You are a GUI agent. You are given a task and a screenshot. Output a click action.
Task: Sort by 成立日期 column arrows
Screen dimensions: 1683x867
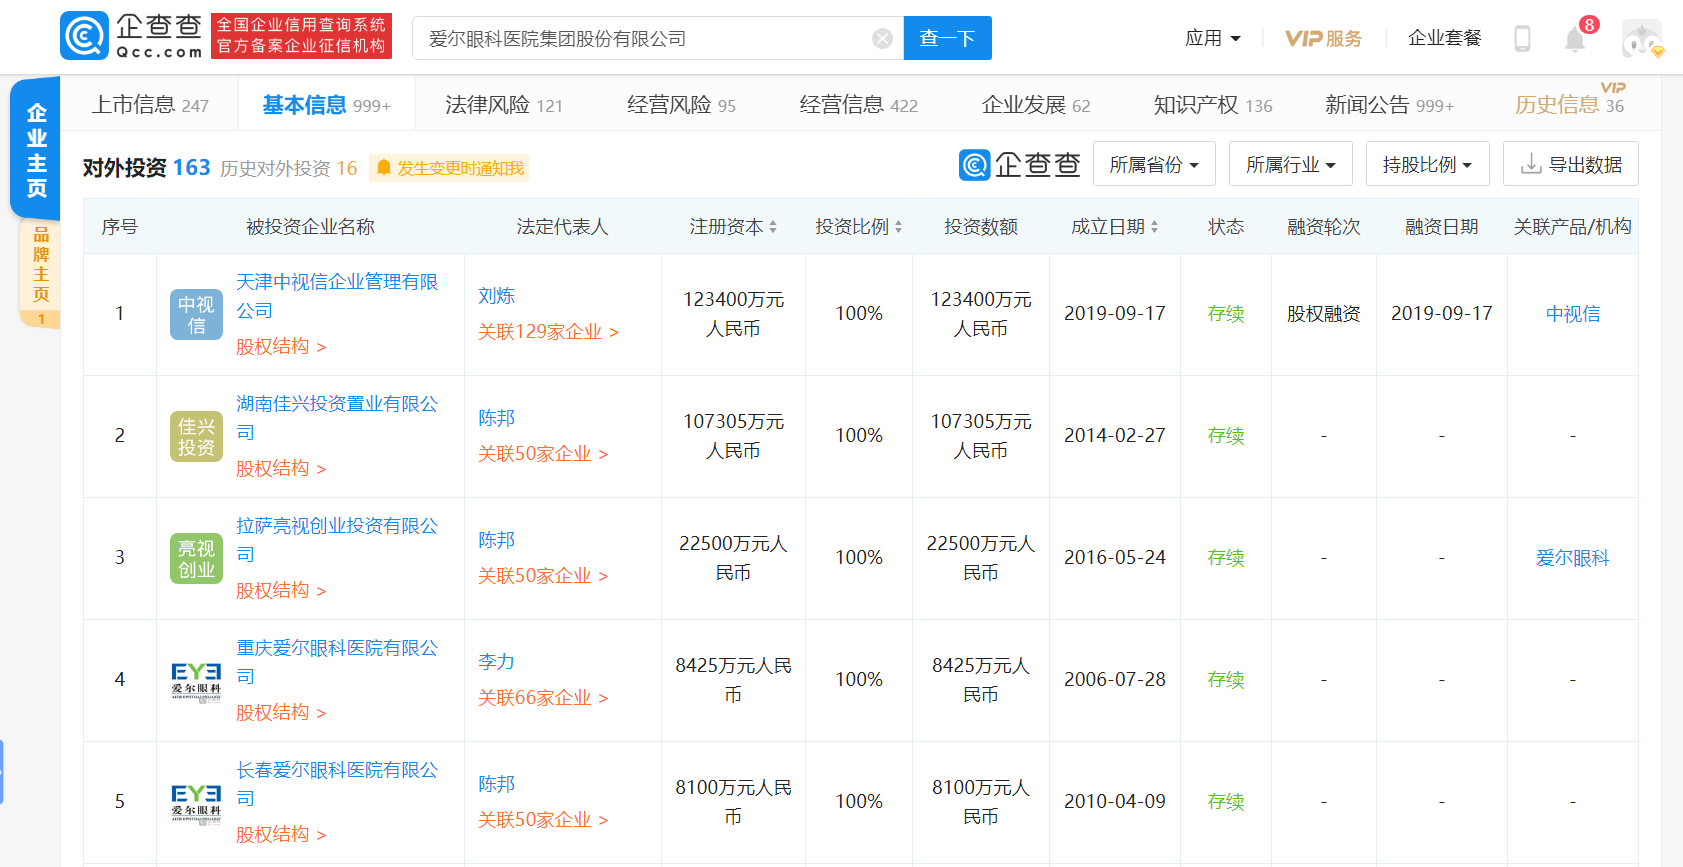1154,227
